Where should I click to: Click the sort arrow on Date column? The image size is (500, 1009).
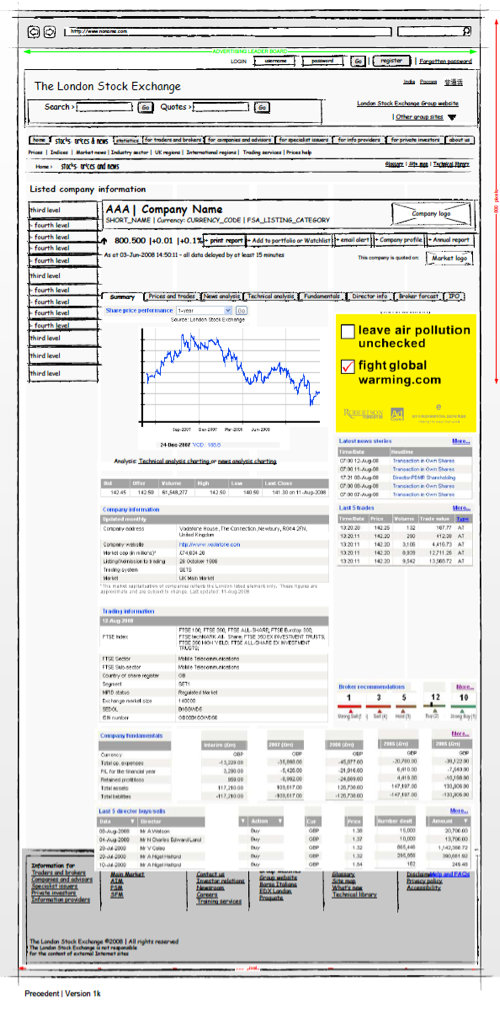[x=133, y=821]
